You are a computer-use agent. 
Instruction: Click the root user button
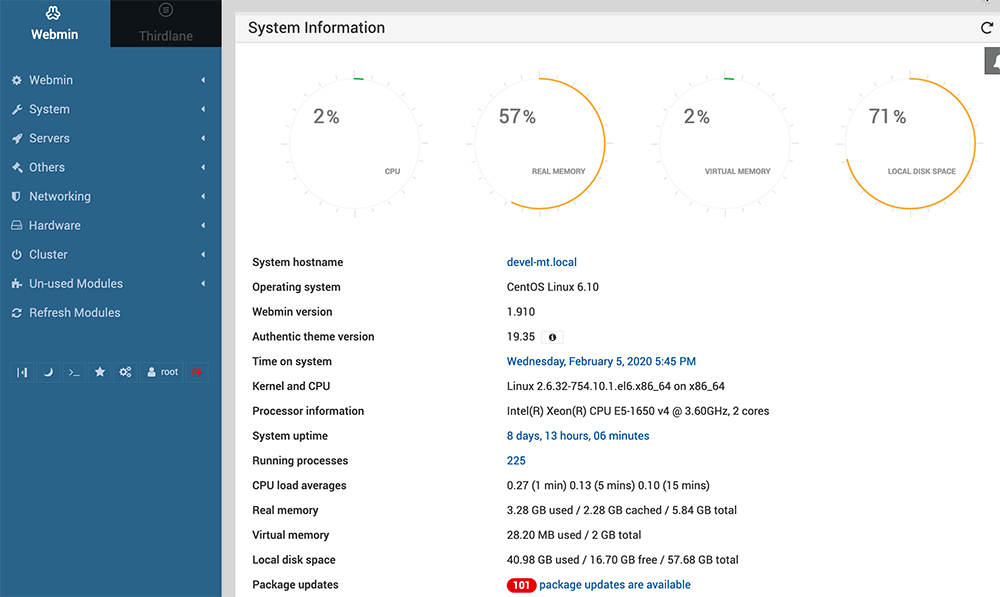pyautogui.click(x=163, y=372)
